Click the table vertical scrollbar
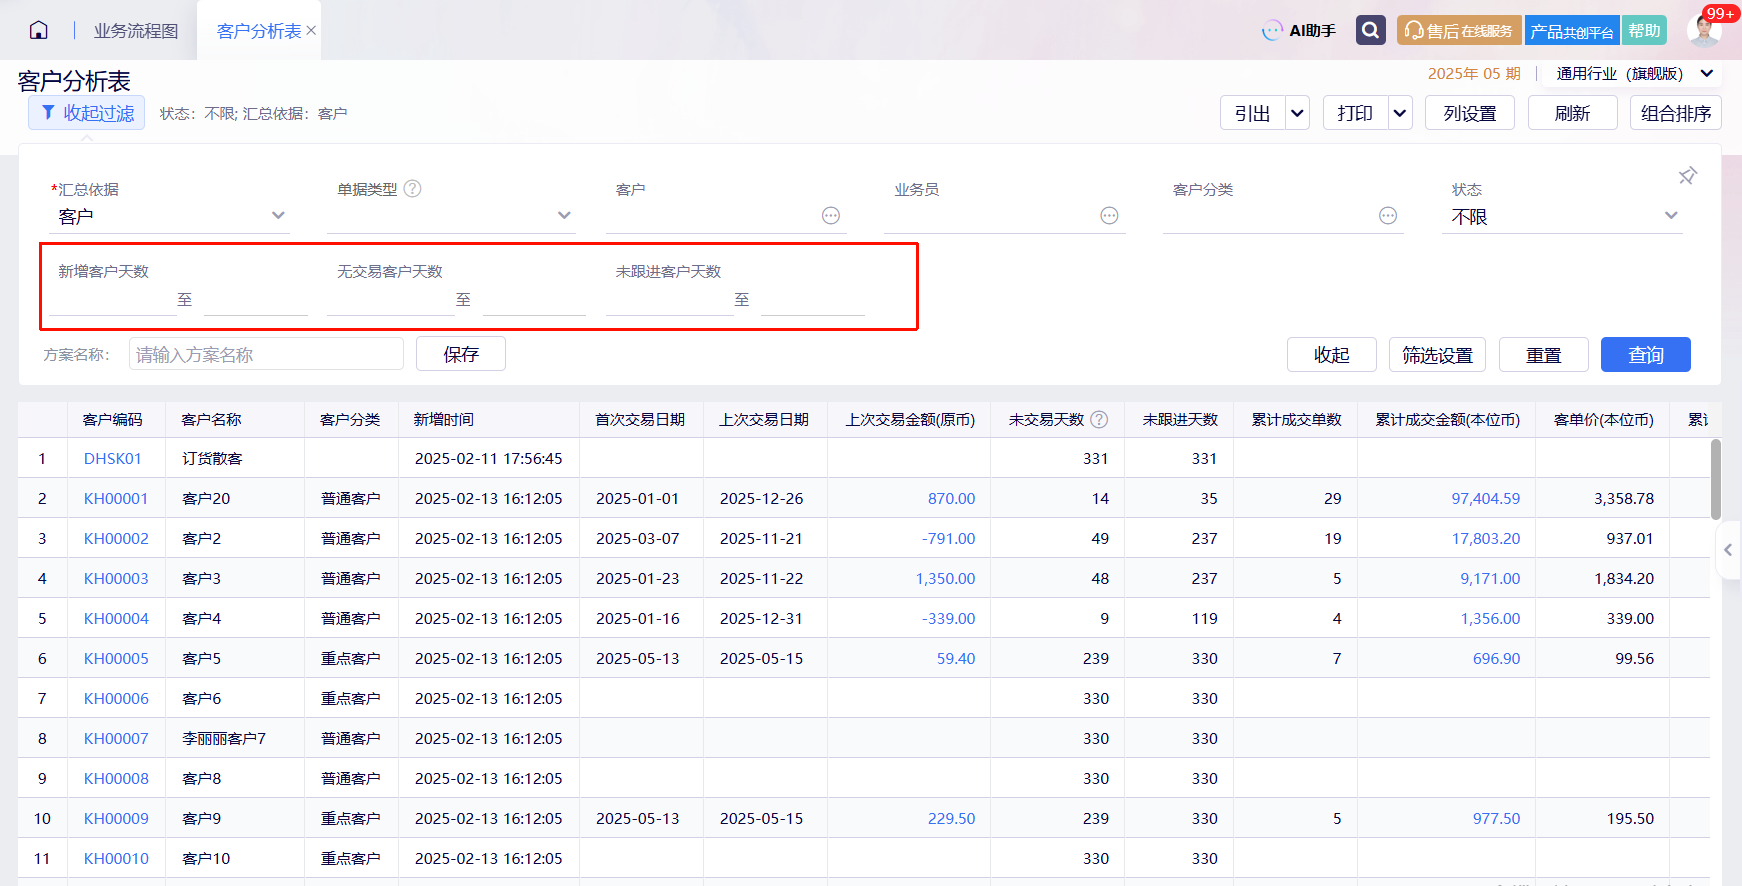Screen dimensions: 1742x886 click(x=1716, y=479)
